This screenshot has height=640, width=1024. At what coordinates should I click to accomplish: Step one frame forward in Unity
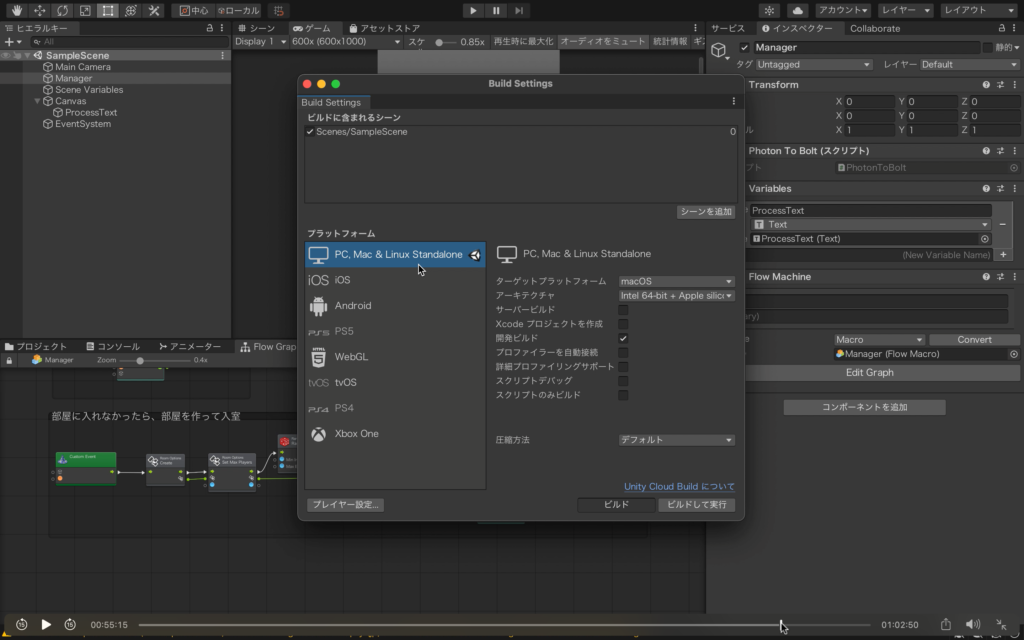click(519, 10)
